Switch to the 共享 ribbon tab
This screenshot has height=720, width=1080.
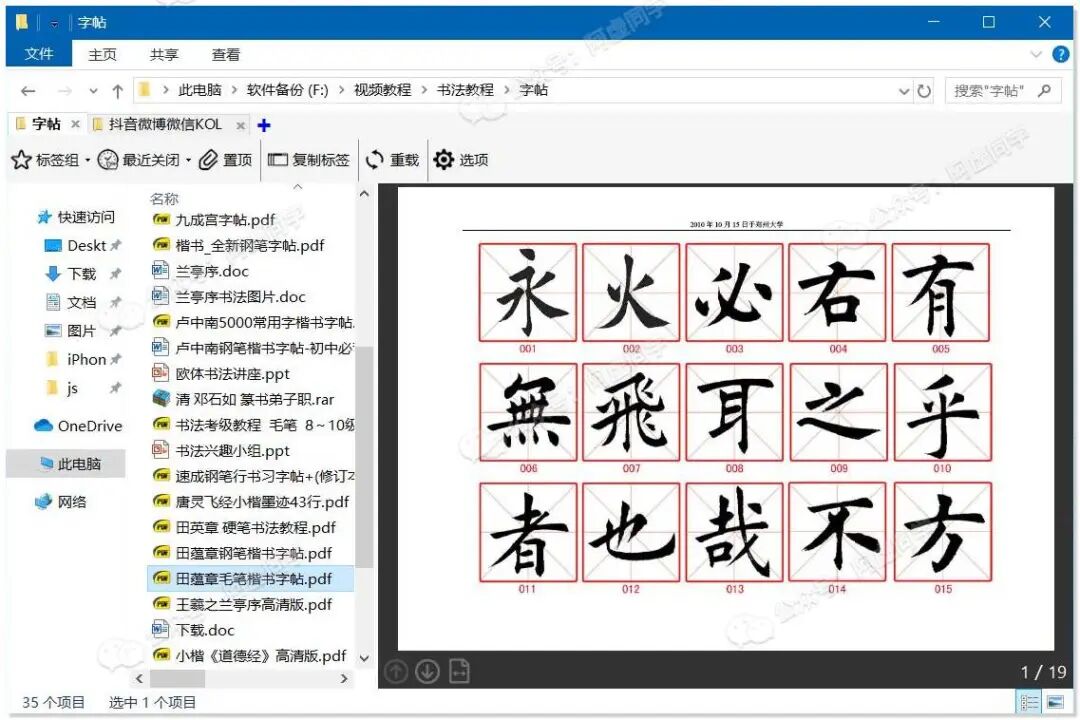[164, 54]
